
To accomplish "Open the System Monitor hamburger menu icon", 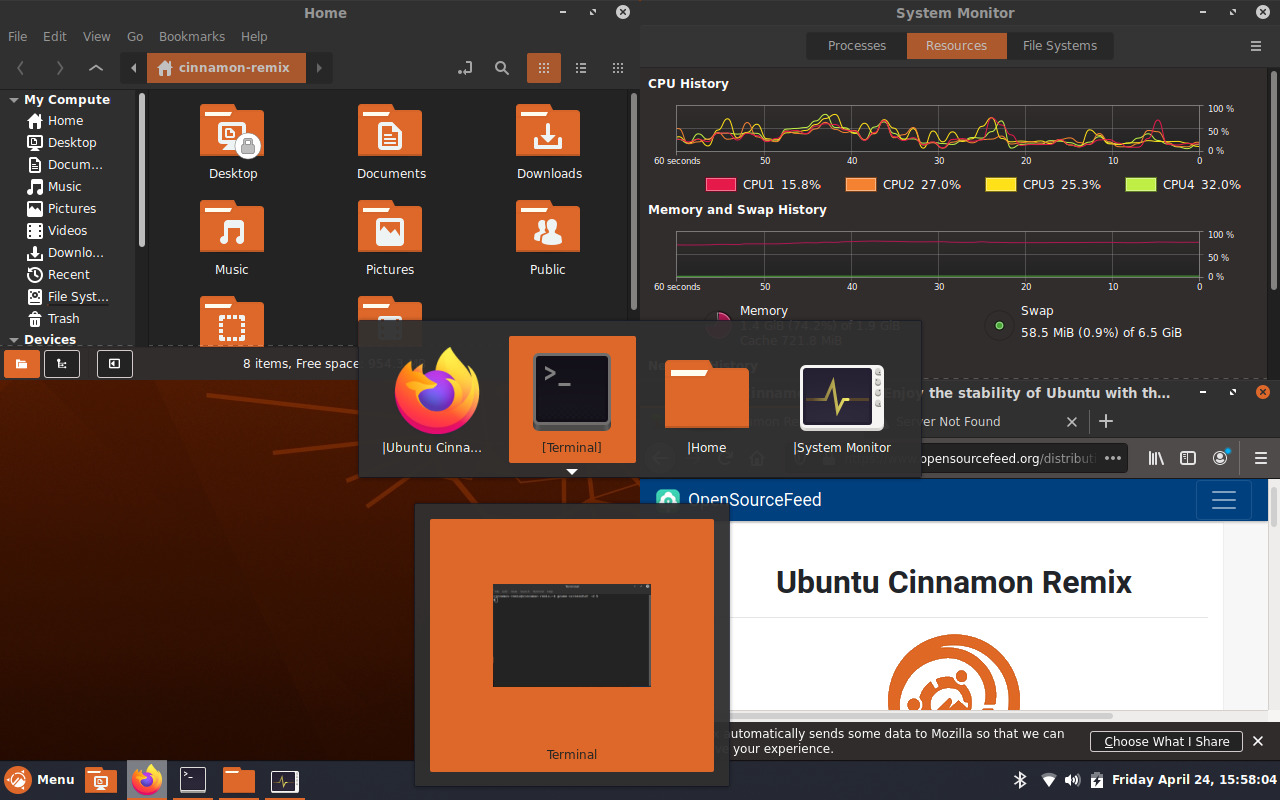I will click(x=1256, y=46).
